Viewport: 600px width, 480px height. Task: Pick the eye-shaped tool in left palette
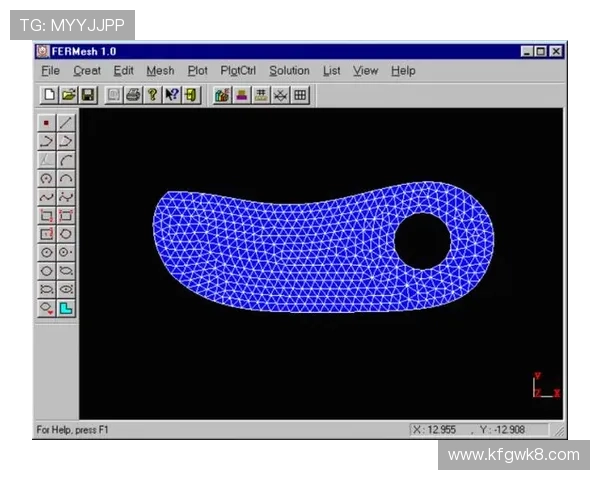point(66,289)
